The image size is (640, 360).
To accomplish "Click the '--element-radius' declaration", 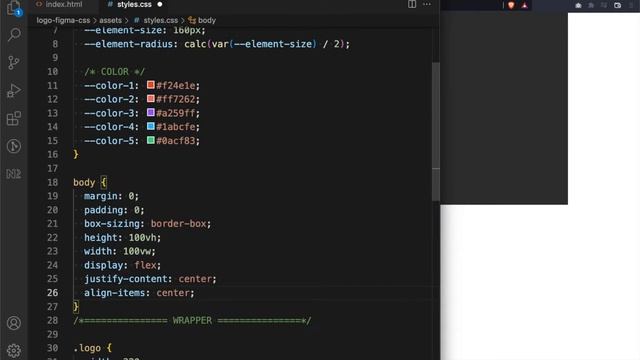I will 217,44.
